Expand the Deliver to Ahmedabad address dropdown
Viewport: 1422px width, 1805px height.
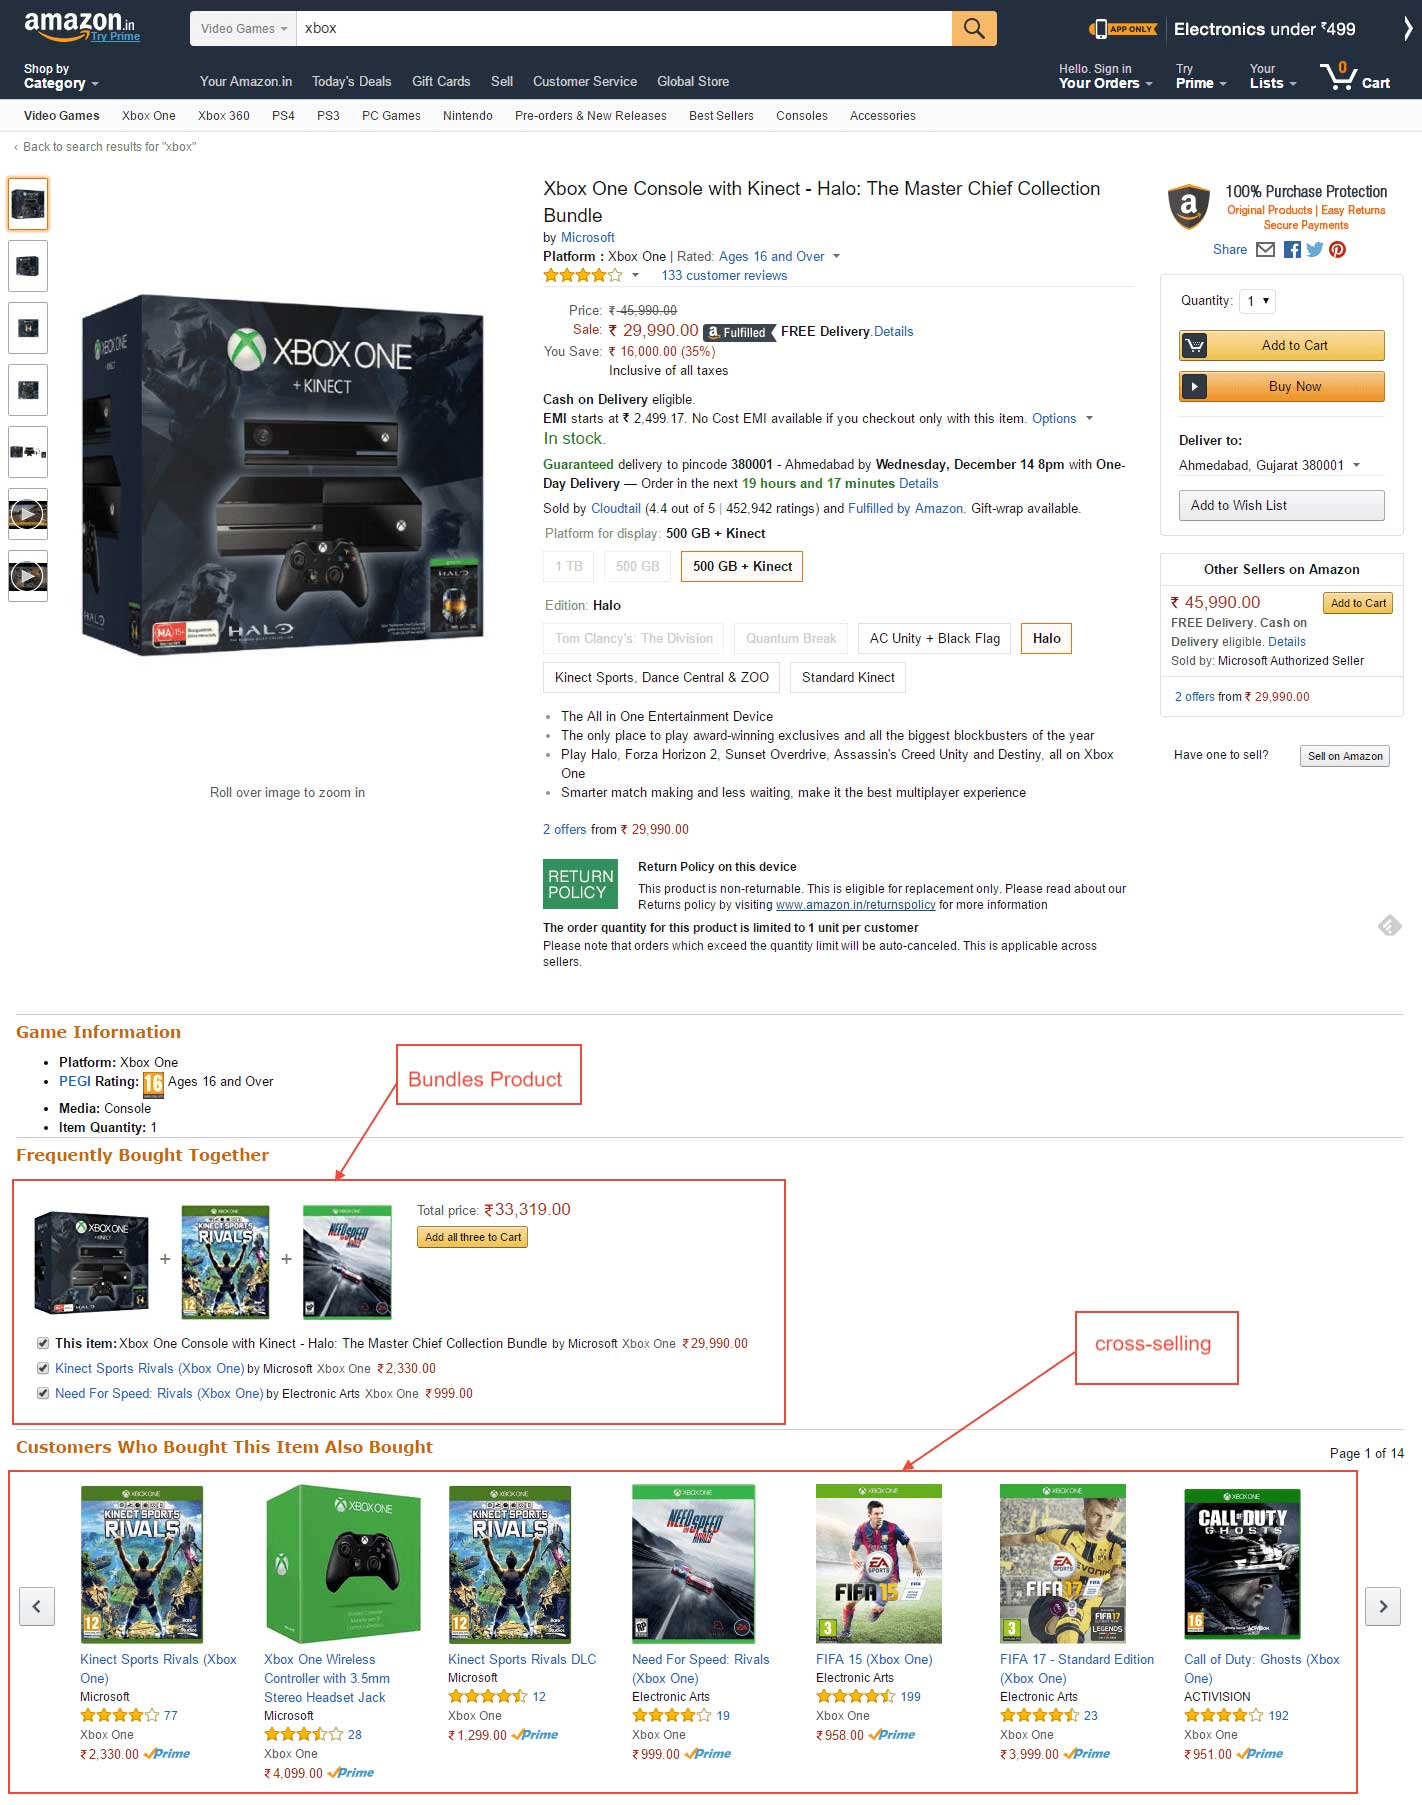pos(1270,465)
